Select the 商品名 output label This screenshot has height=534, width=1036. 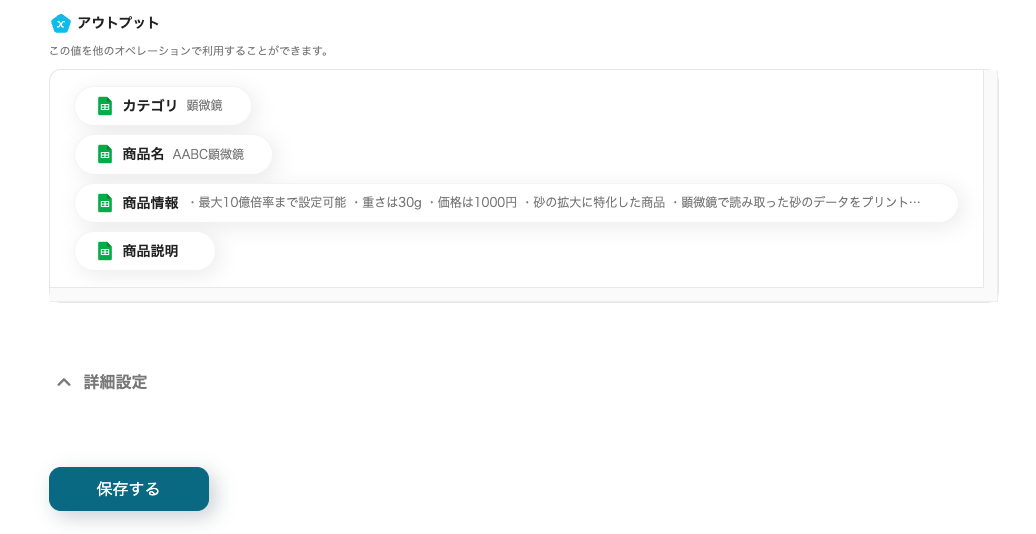click(x=143, y=154)
